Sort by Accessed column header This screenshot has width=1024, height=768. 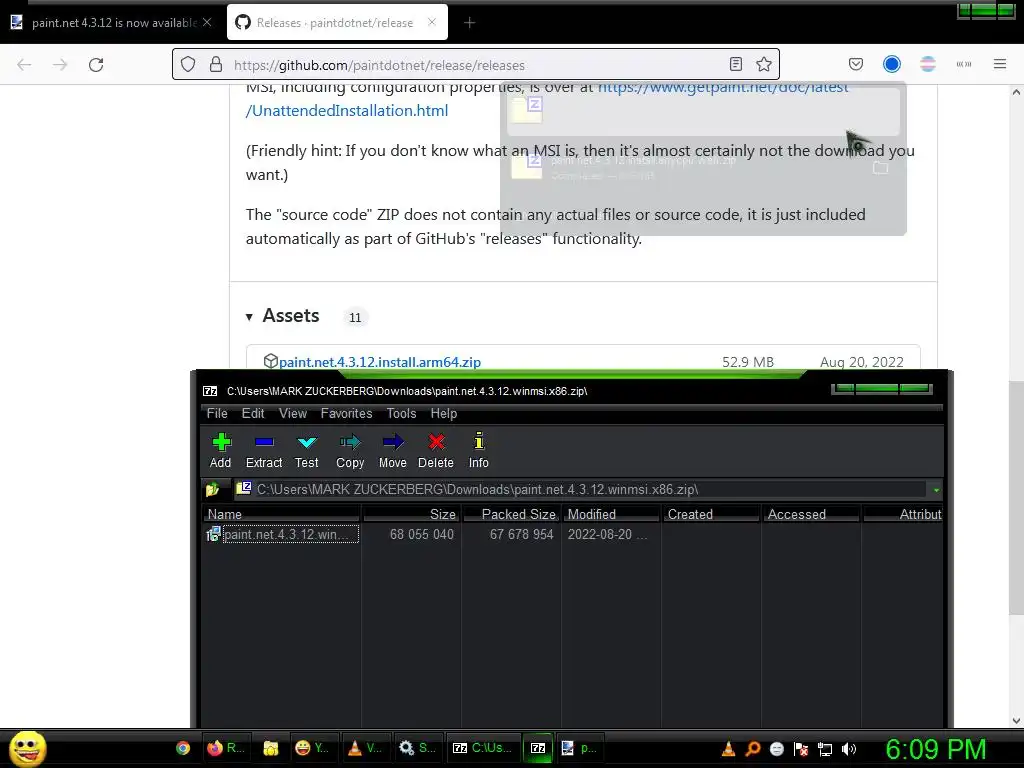pyautogui.click(x=811, y=514)
